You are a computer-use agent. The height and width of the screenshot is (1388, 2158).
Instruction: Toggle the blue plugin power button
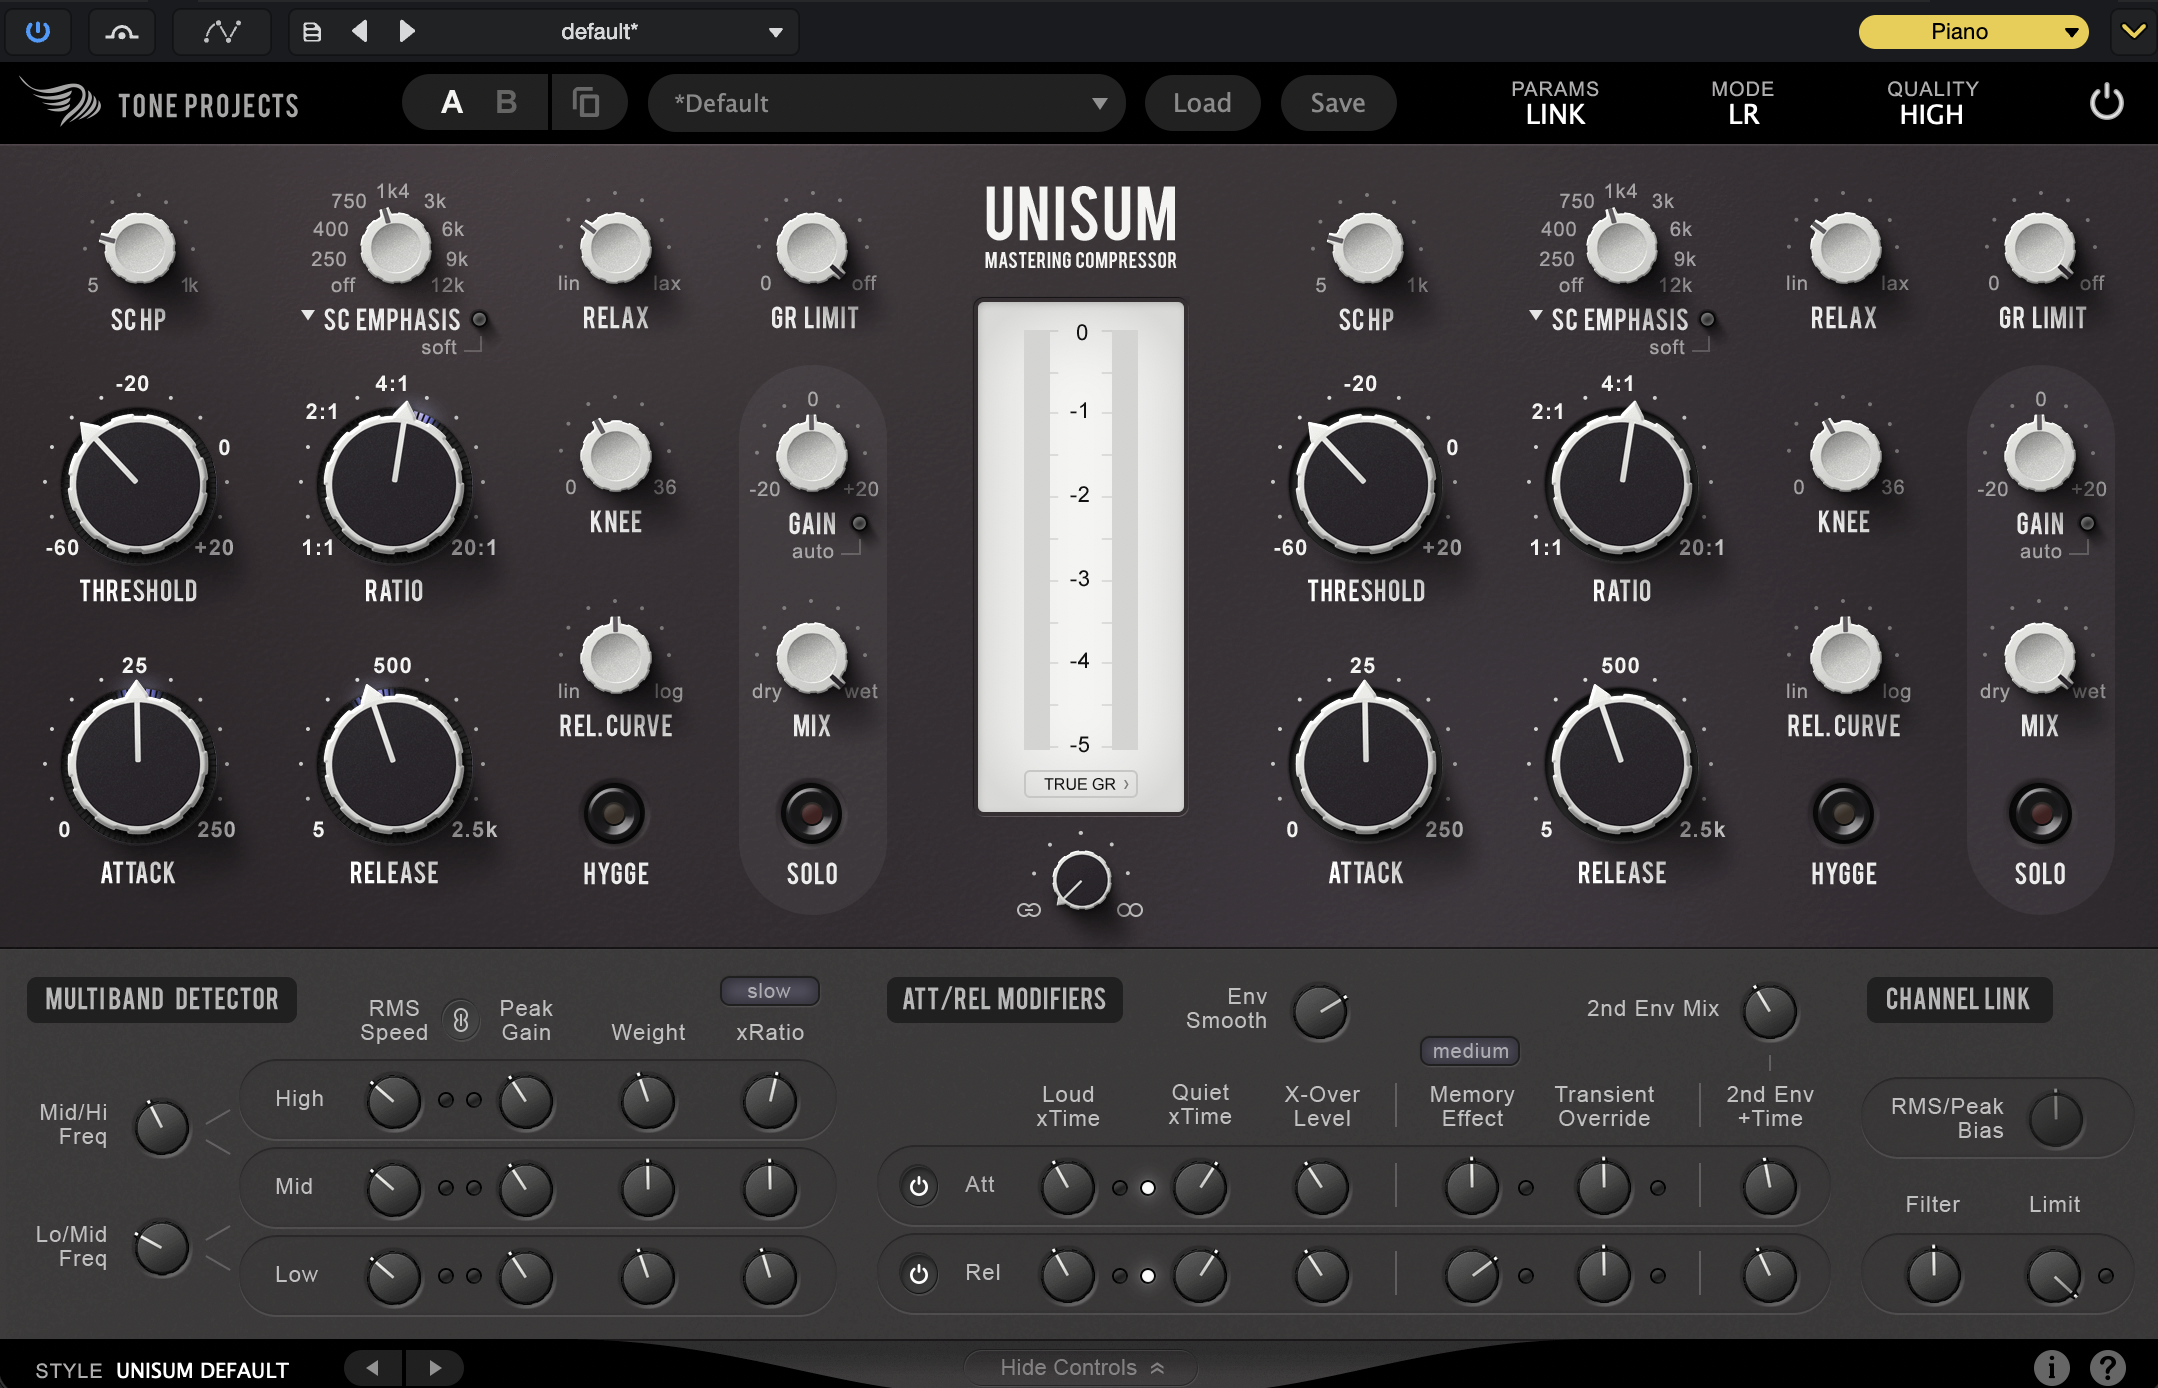[38, 31]
